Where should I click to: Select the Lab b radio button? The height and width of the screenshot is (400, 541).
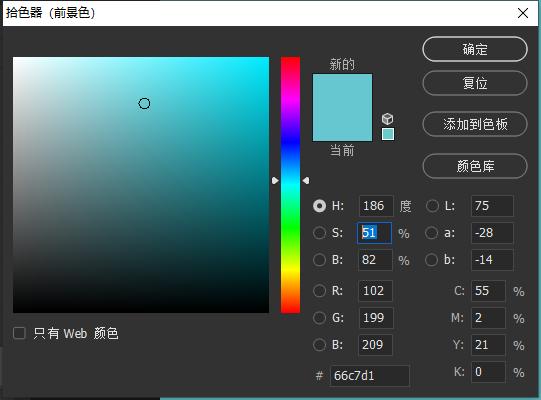tap(431, 260)
